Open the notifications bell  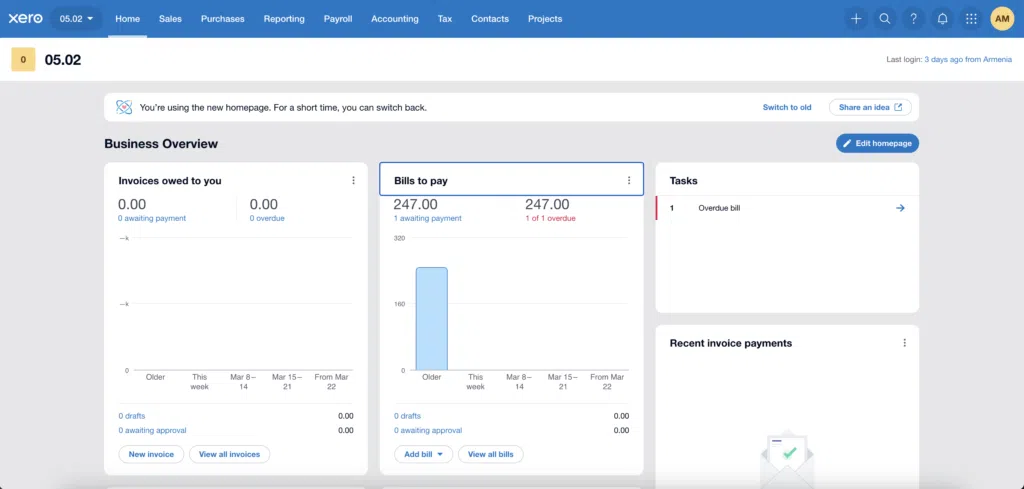tap(942, 19)
